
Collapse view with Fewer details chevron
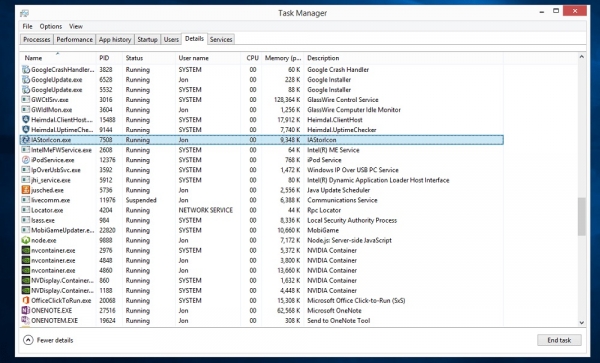click(28, 340)
